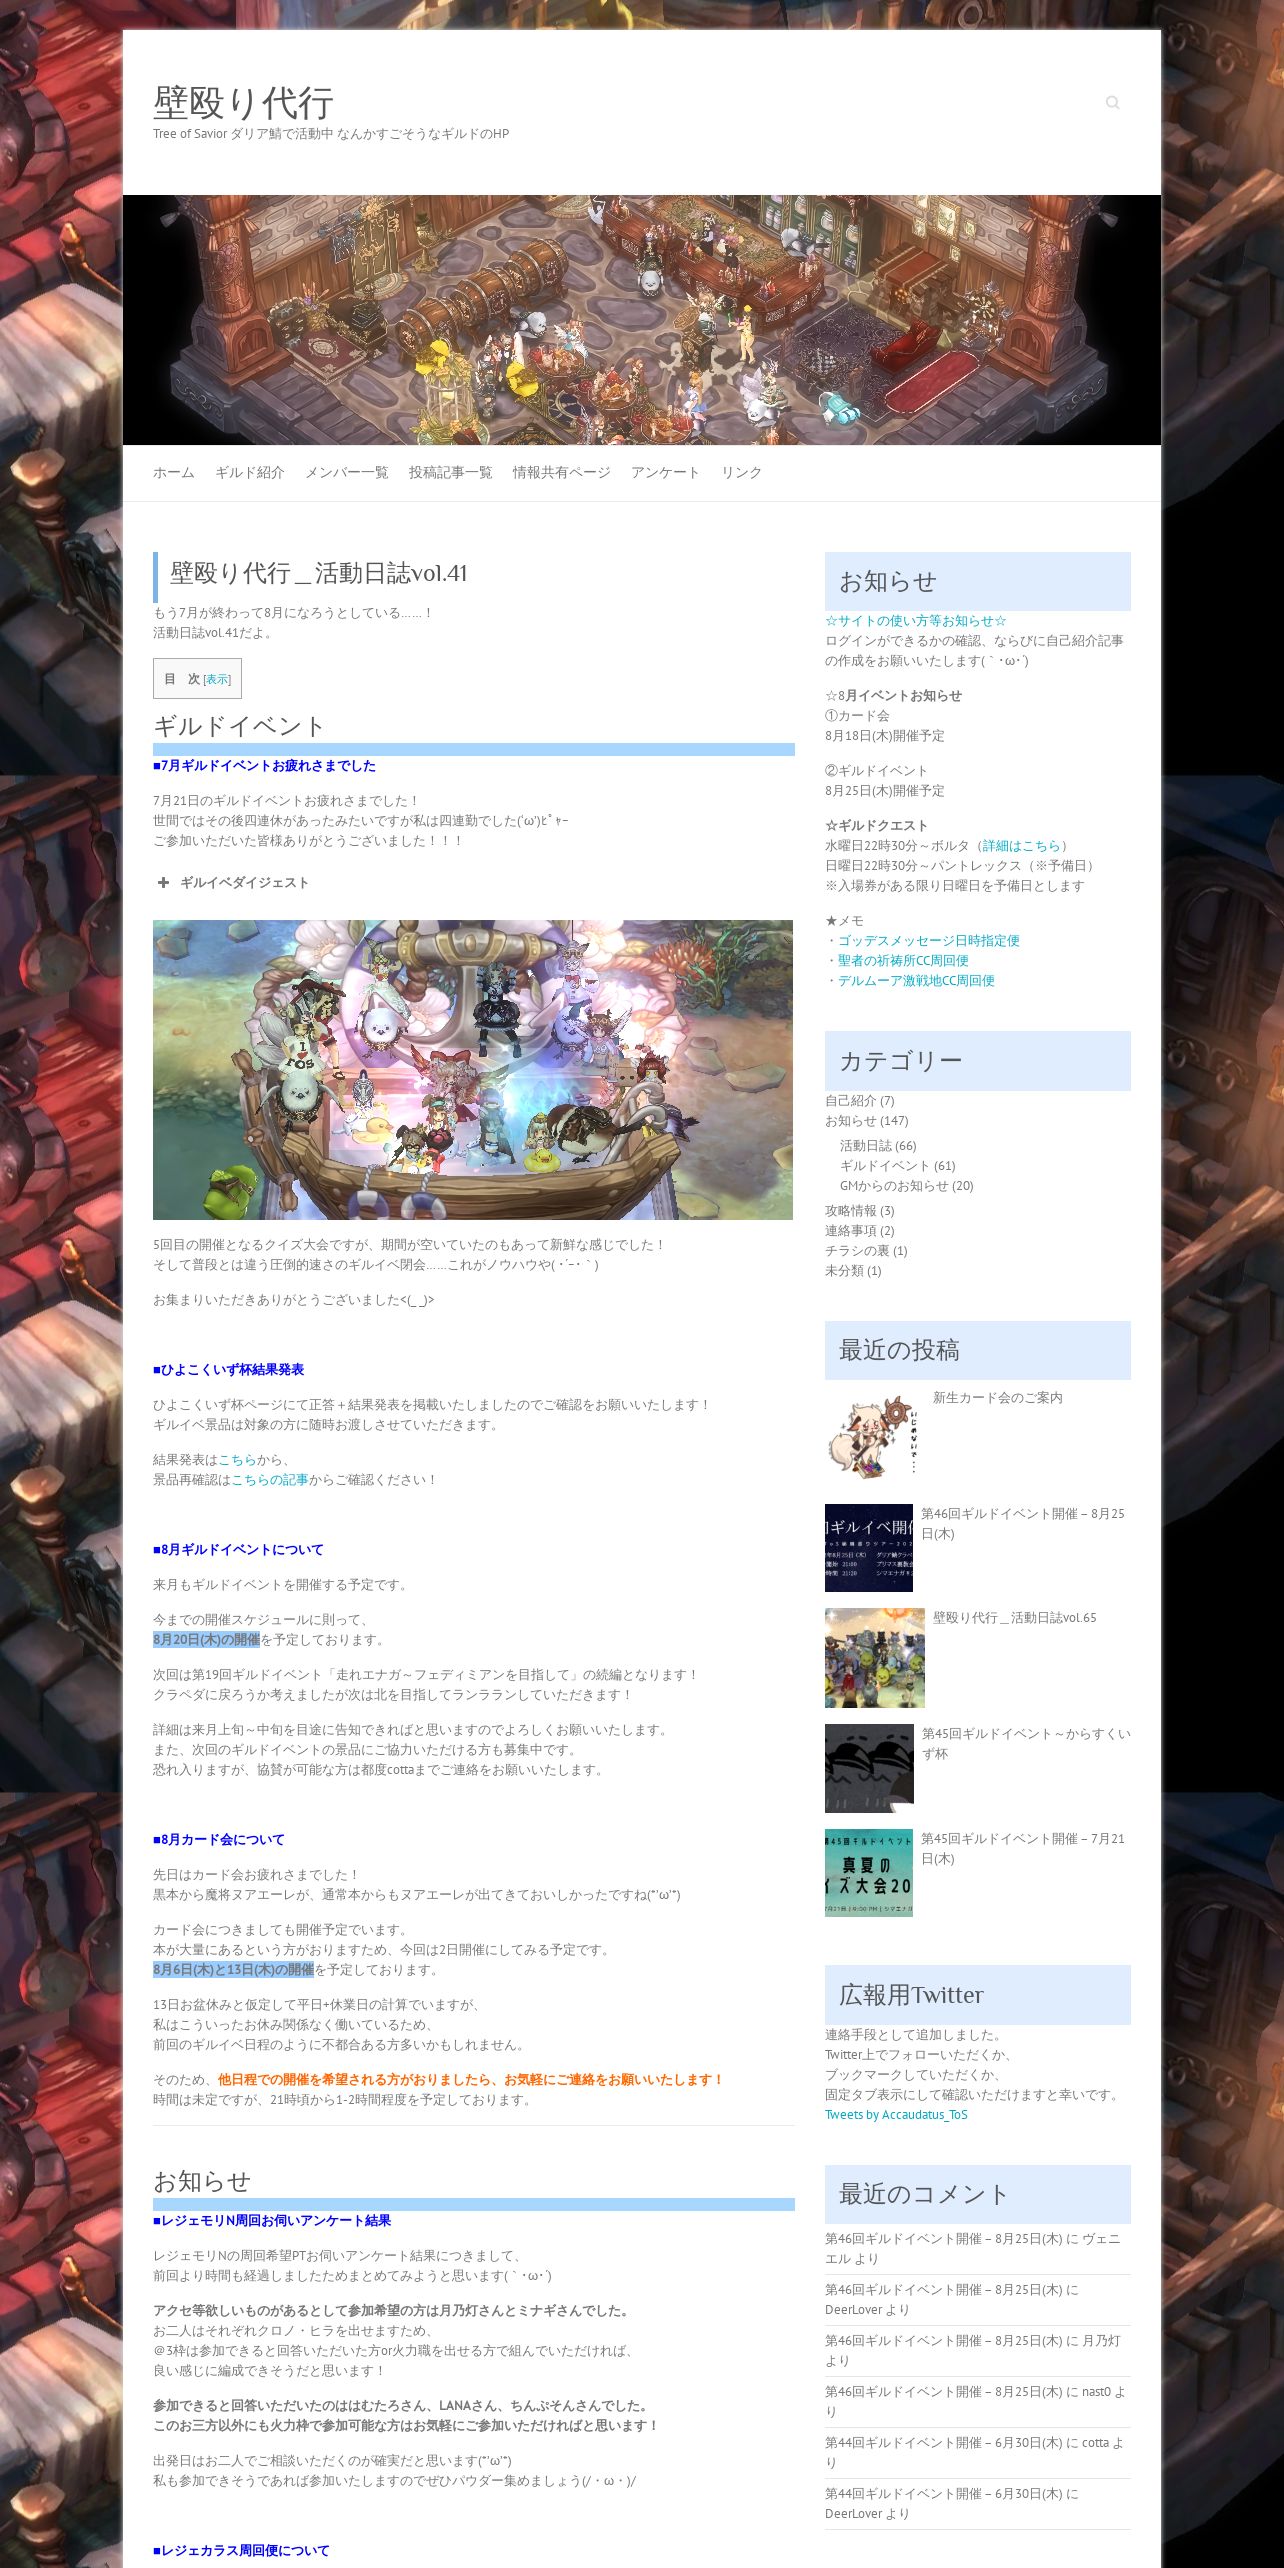This screenshot has height=2568, width=1284.
Task: Click post title 壁殴り代行＿活動日誌vol.41
Action: point(318,573)
